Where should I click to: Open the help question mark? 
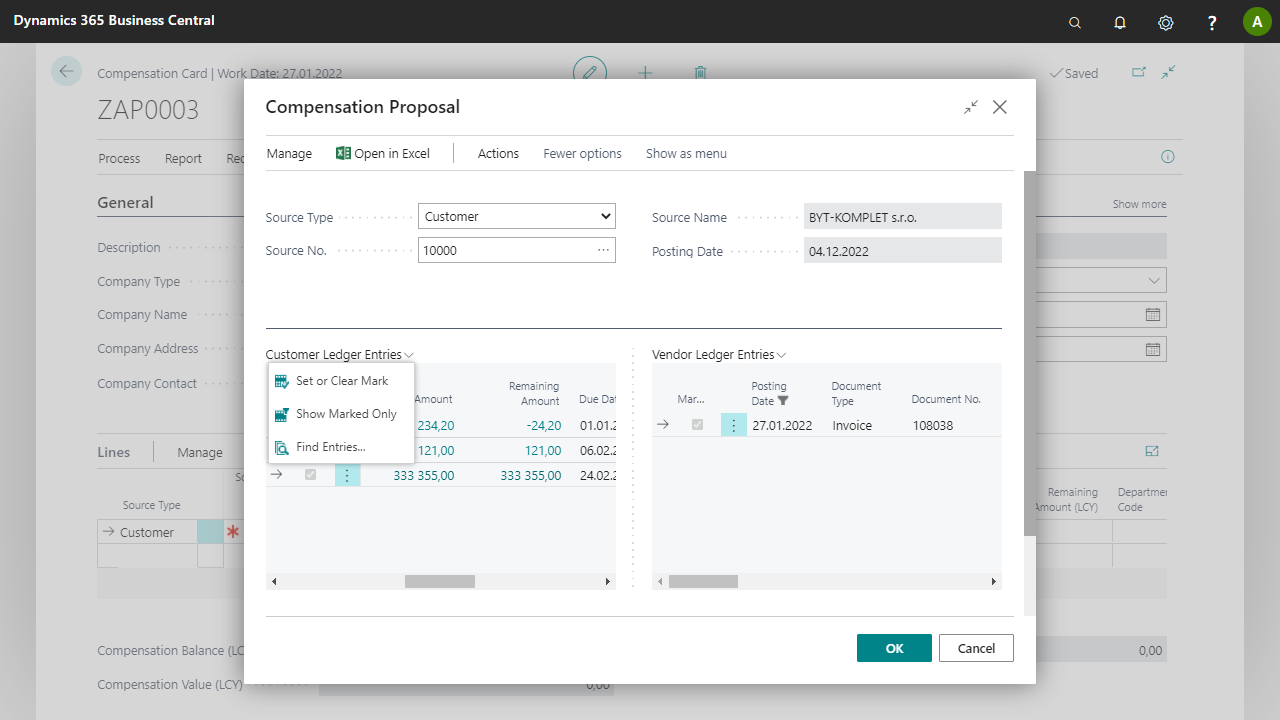pos(1212,22)
